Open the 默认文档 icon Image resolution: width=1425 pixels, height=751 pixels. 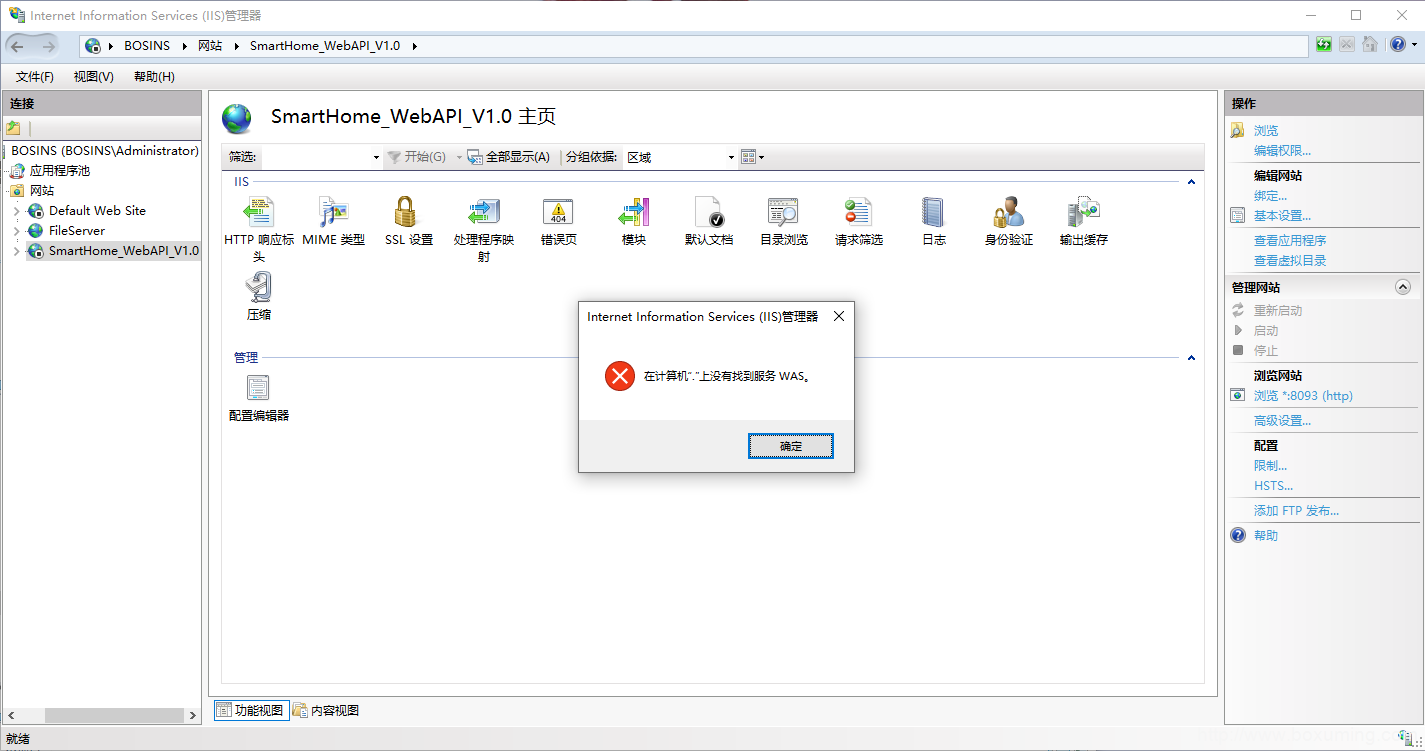click(x=709, y=221)
